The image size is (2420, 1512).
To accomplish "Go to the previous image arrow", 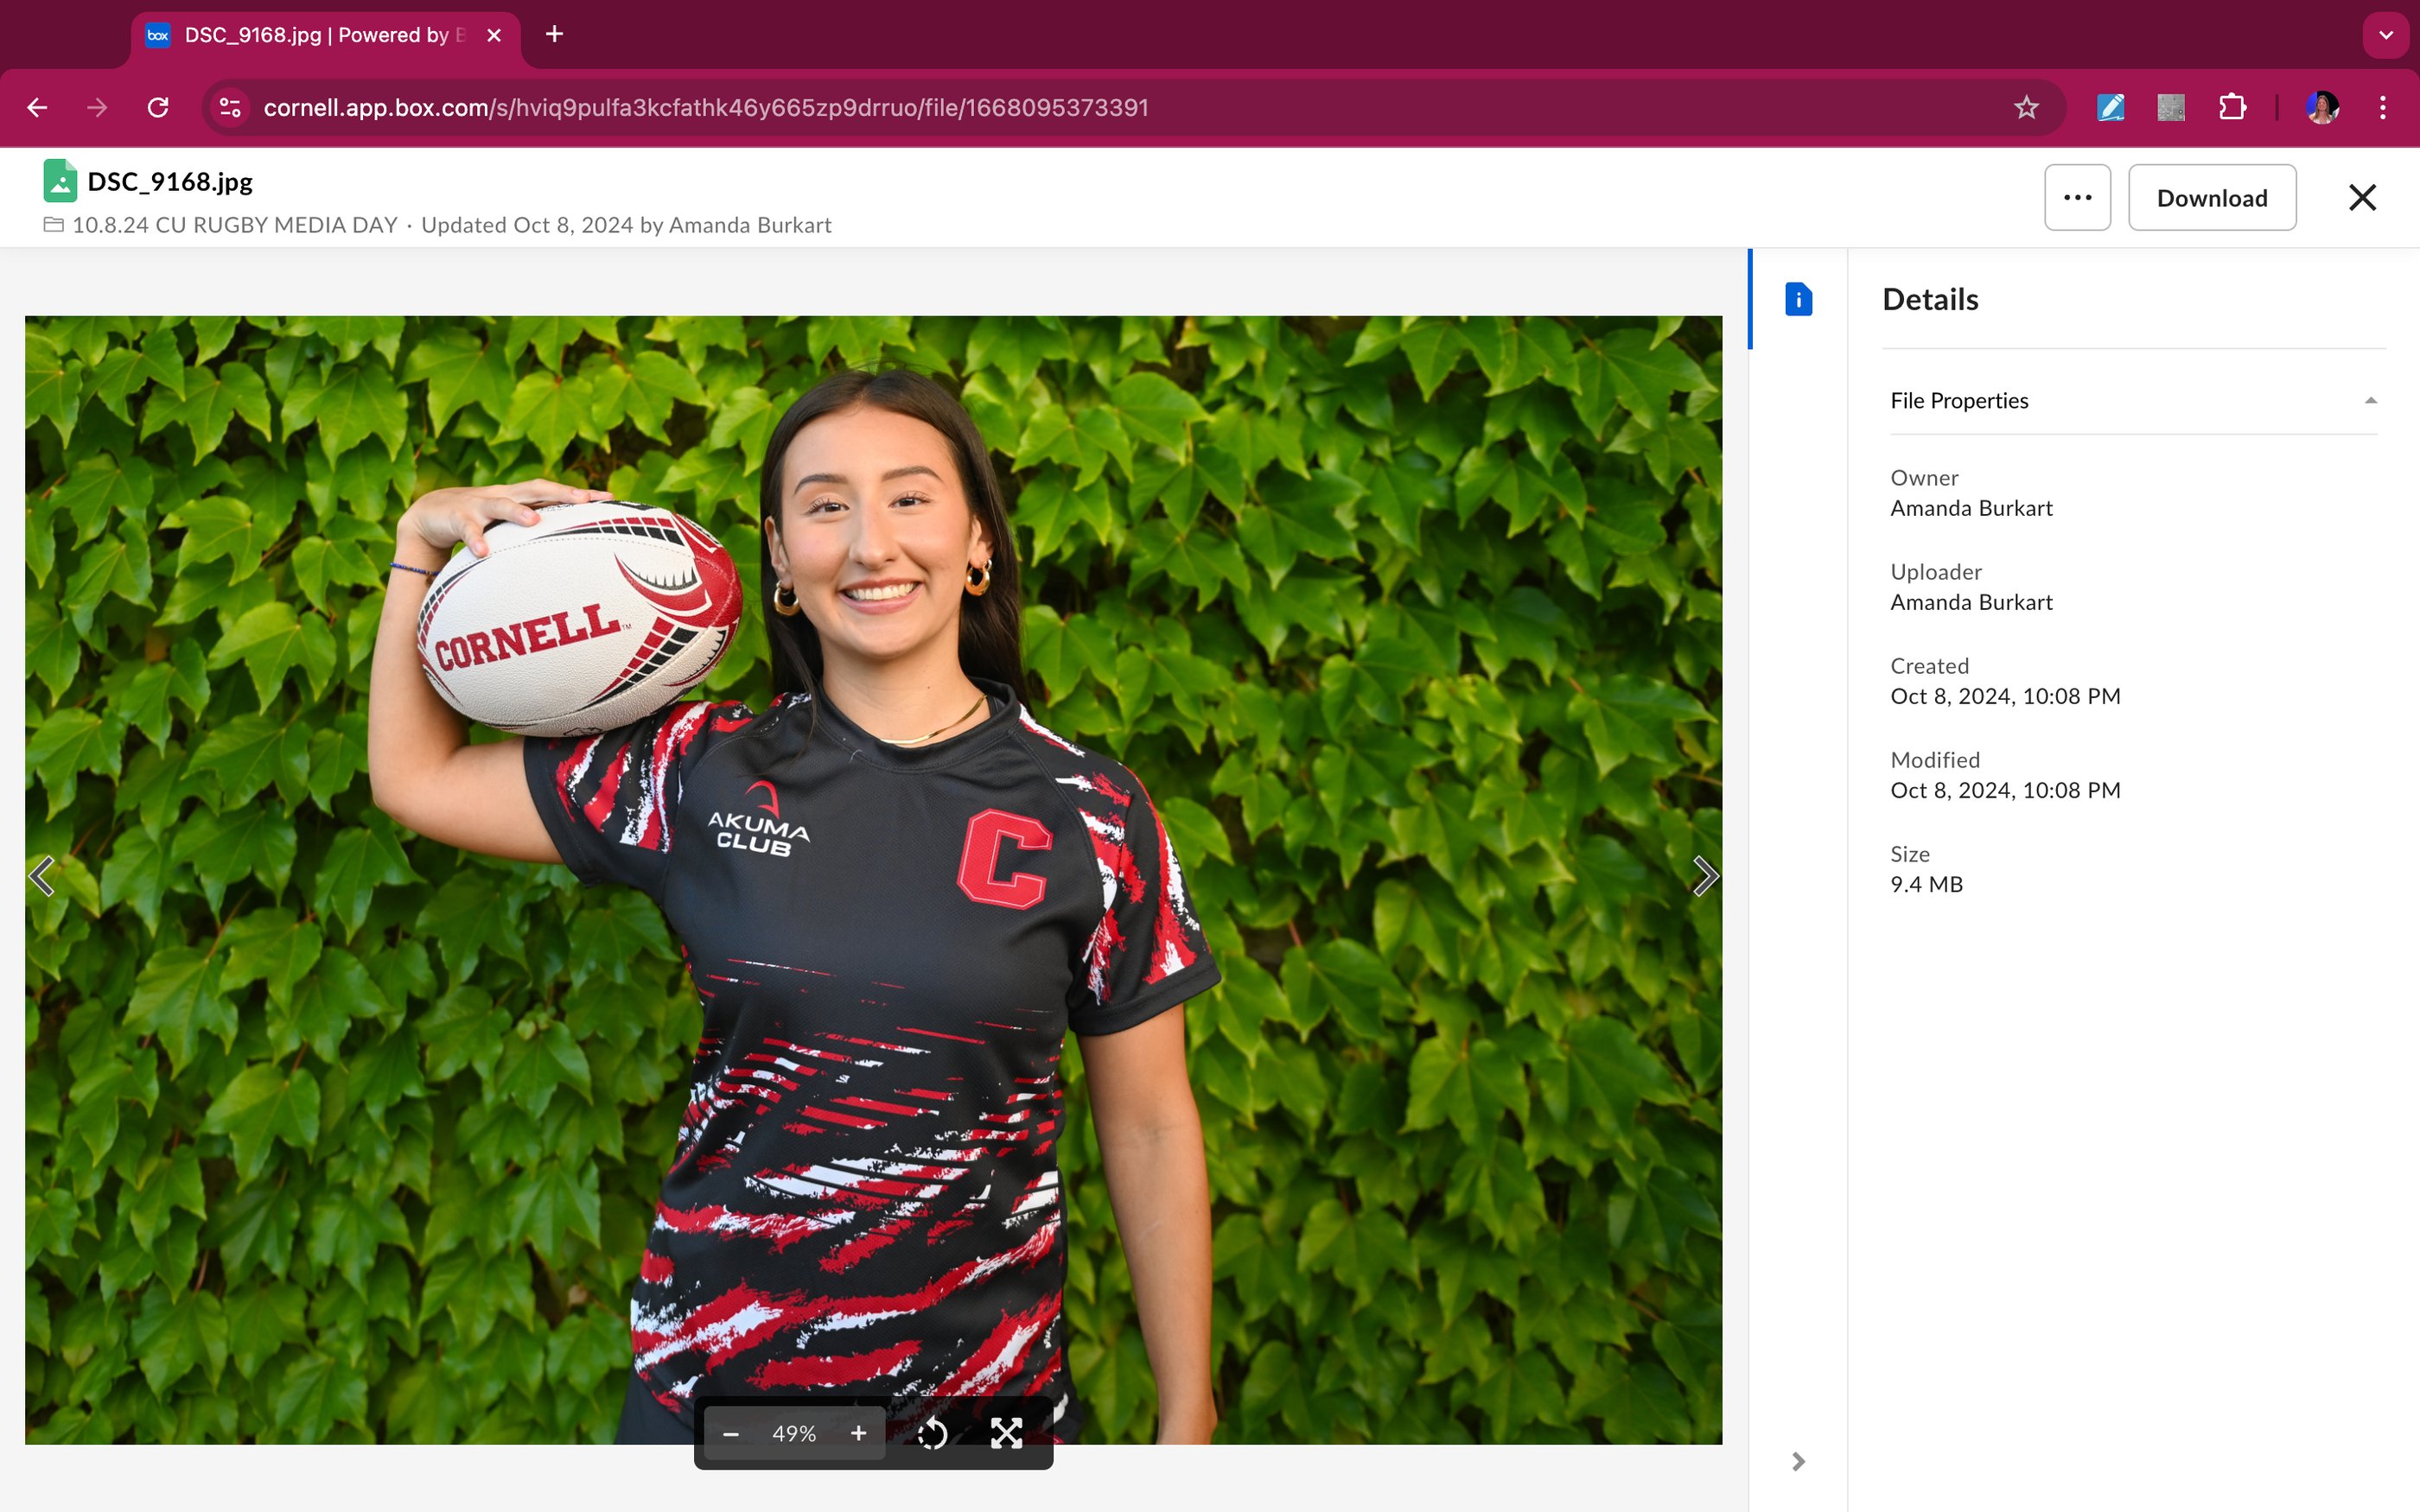I will (x=42, y=876).
